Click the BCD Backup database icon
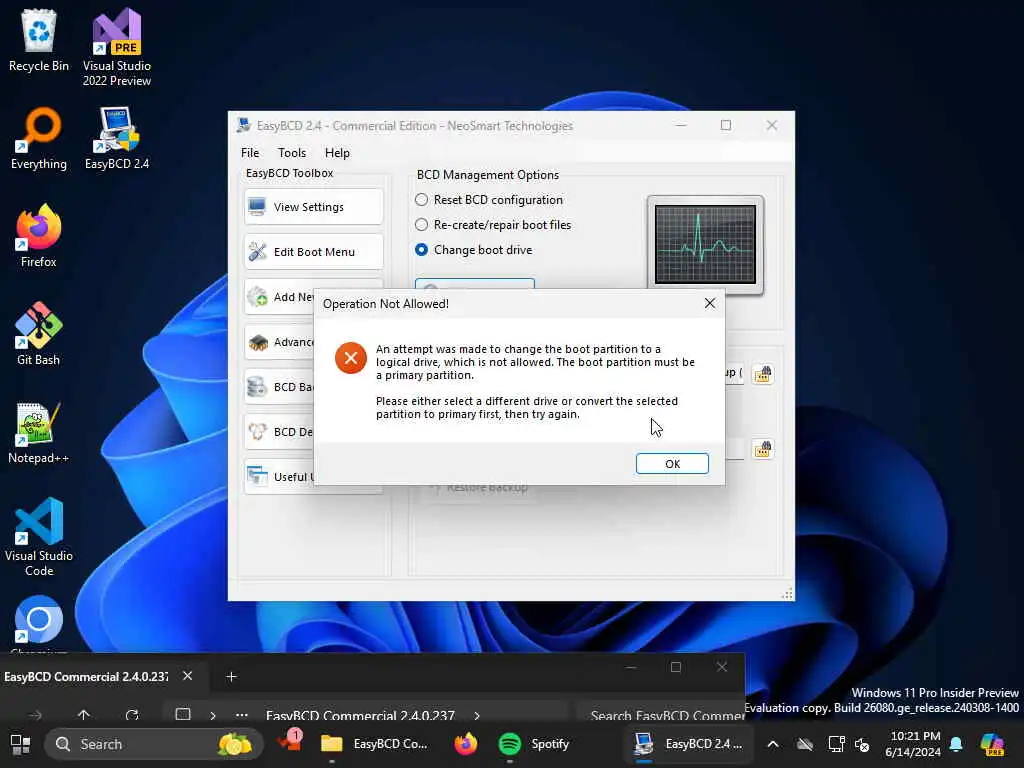1024x768 pixels. pos(257,387)
